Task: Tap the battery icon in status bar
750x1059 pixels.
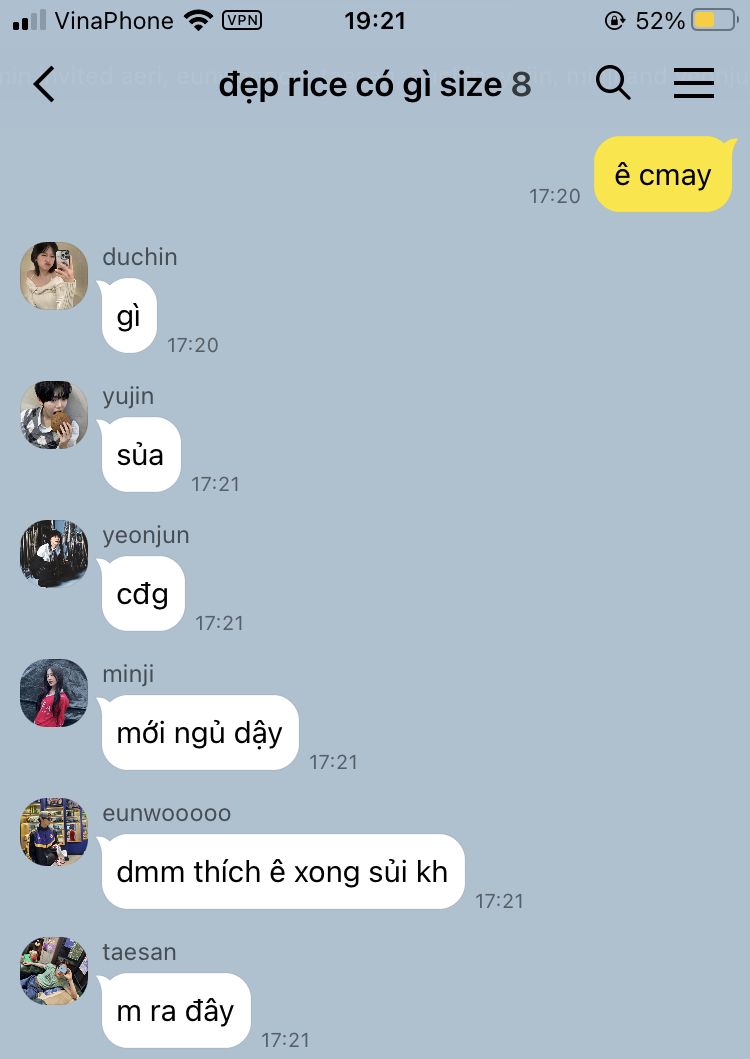Action: (x=714, y=20)
